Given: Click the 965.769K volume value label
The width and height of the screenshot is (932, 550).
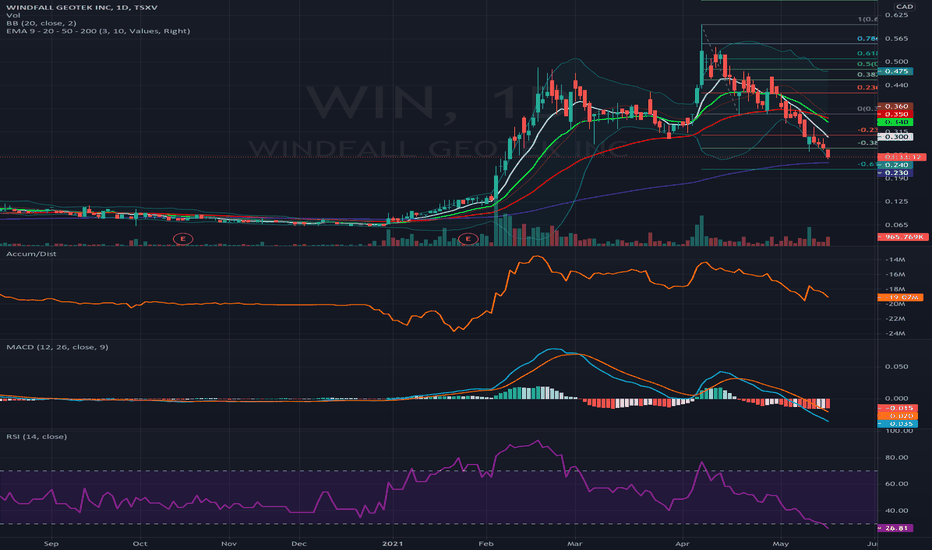Looking at the screenshot, I should point(902,237).
